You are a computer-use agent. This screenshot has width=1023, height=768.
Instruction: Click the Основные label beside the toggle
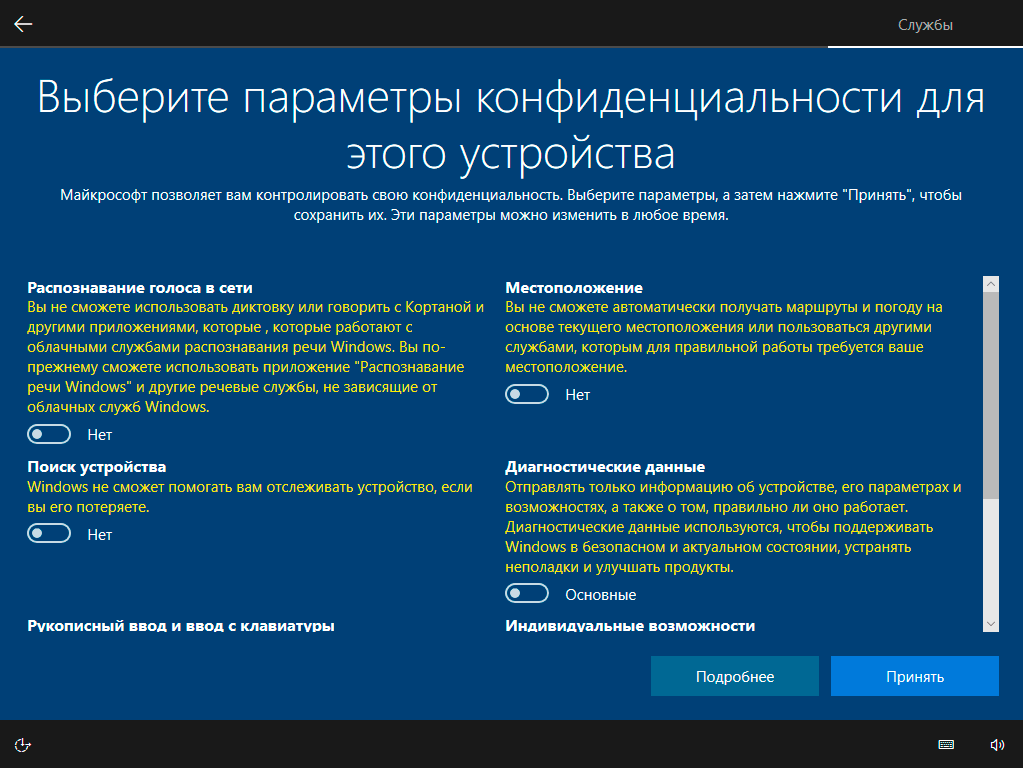[x=600, y=595]
